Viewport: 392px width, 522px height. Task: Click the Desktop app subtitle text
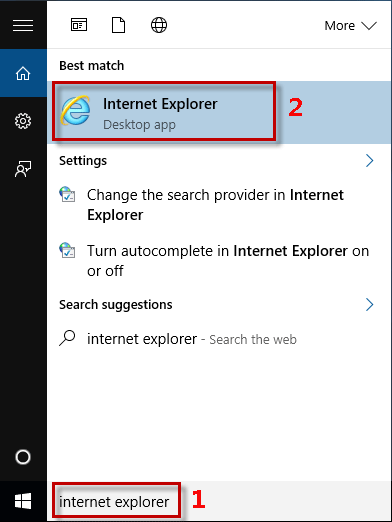(139, 125)
